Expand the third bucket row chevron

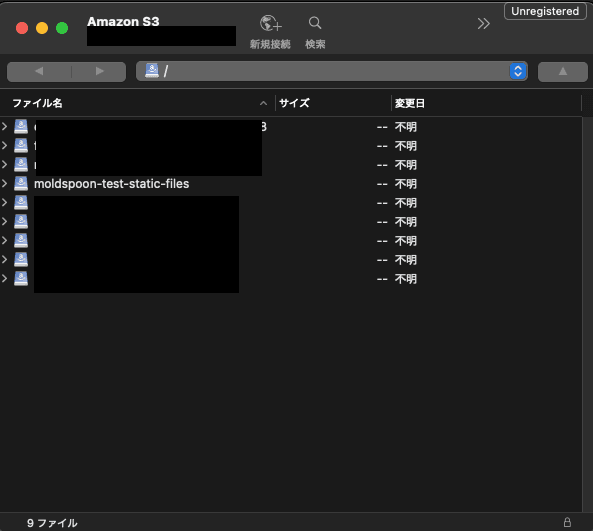[x=5, y=164]
